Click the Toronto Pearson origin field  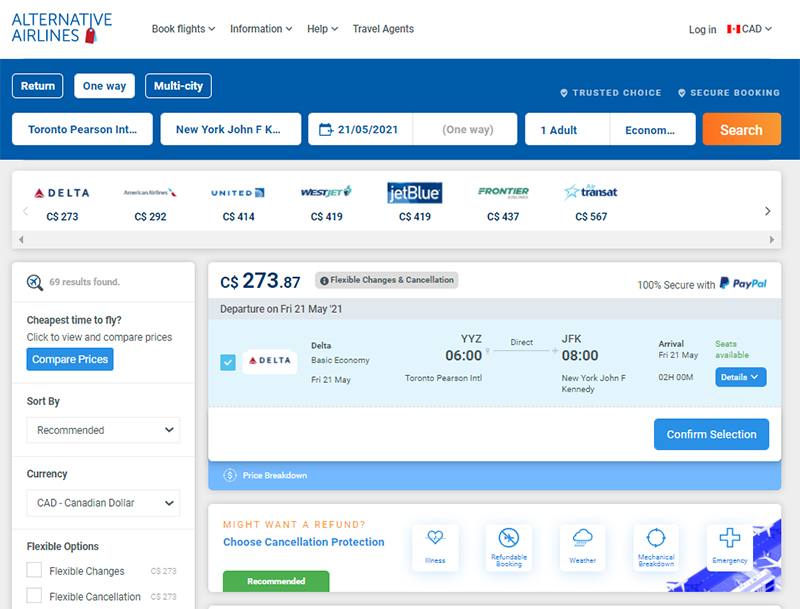pos(82,130)
